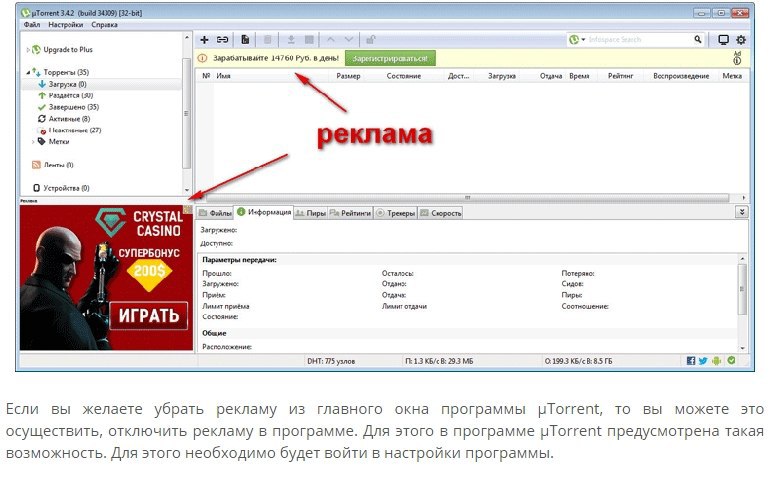Click the Twitter icon in status bar
The height and width of the screenshot is (480, 769).
click(704, 359)
